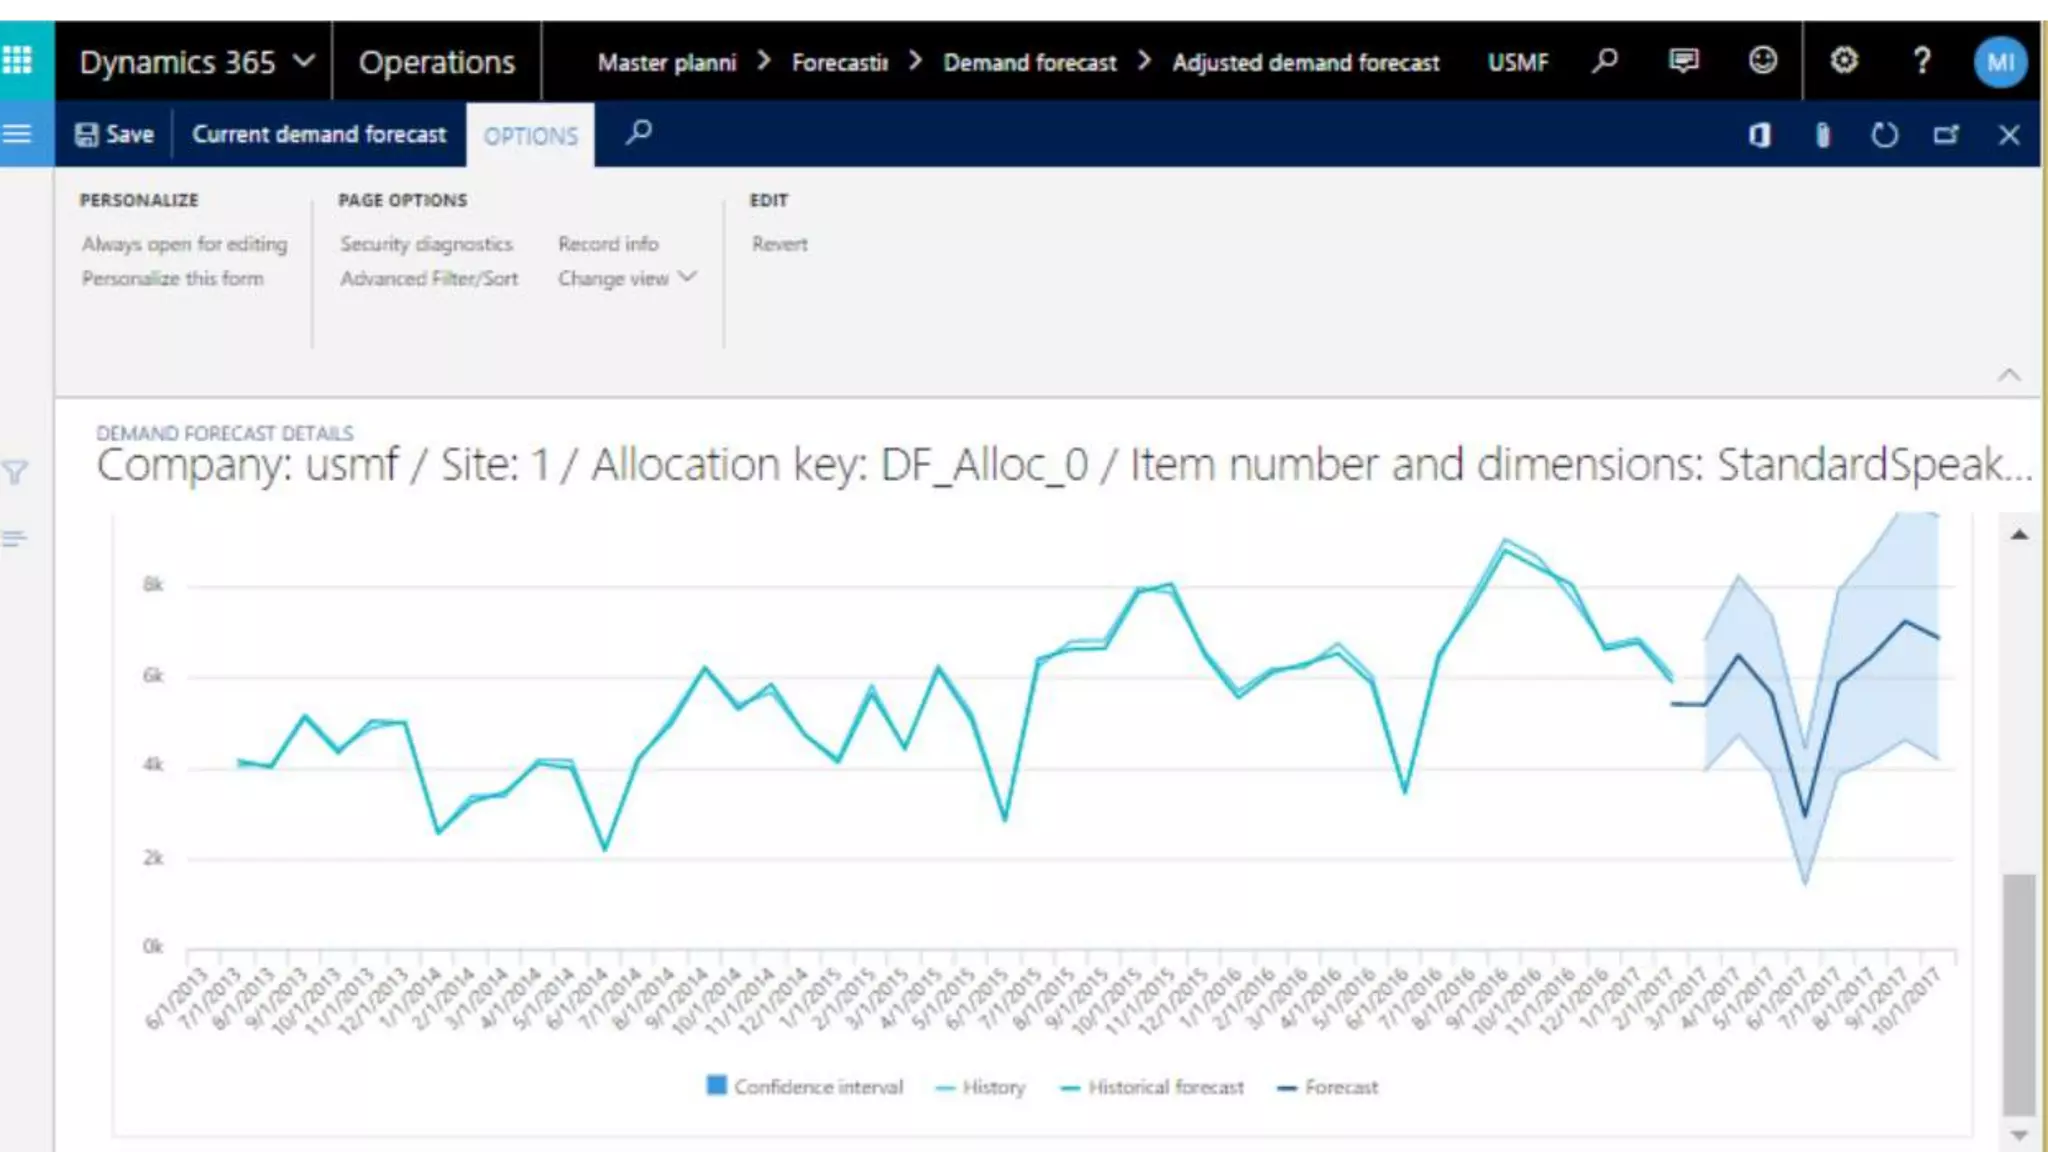Click the filter funnel icon on left
Viewport: 2048px width, 1152px height.
coord(15,472)
